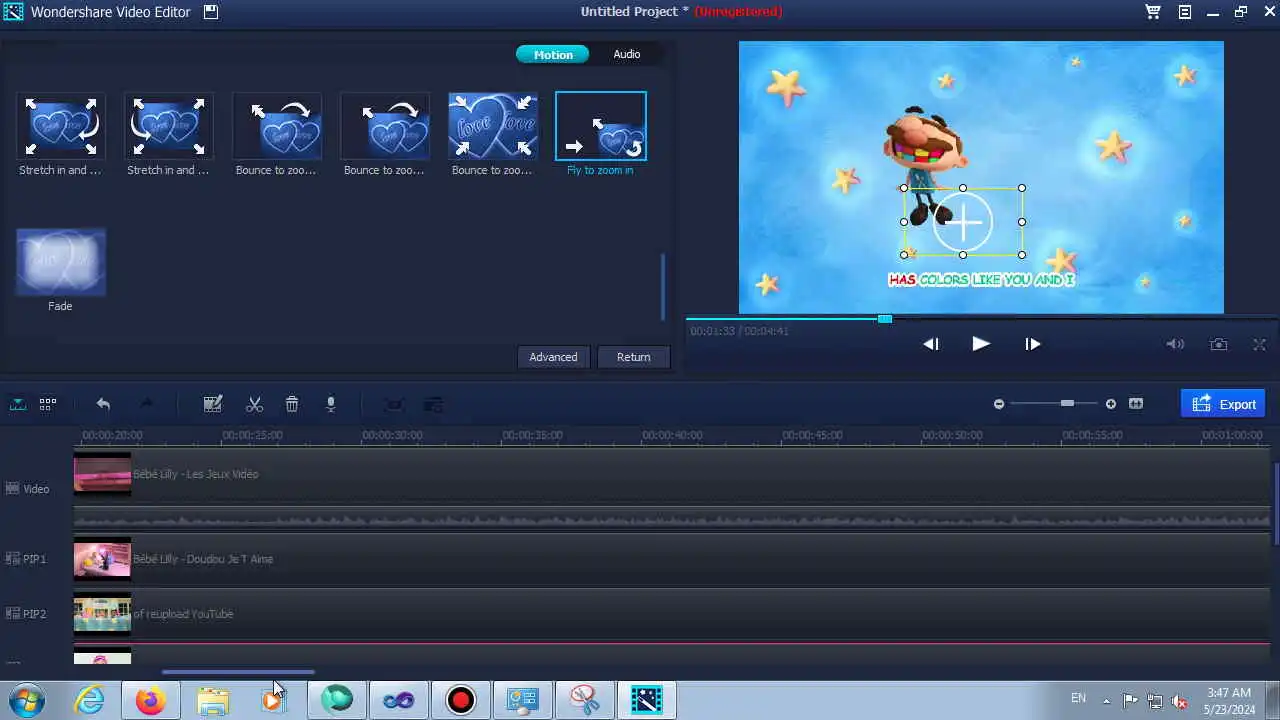The height and width of the screenshot is (720, 1280).
Task: Click the Video track label
Action: click(x=28, y=489)
